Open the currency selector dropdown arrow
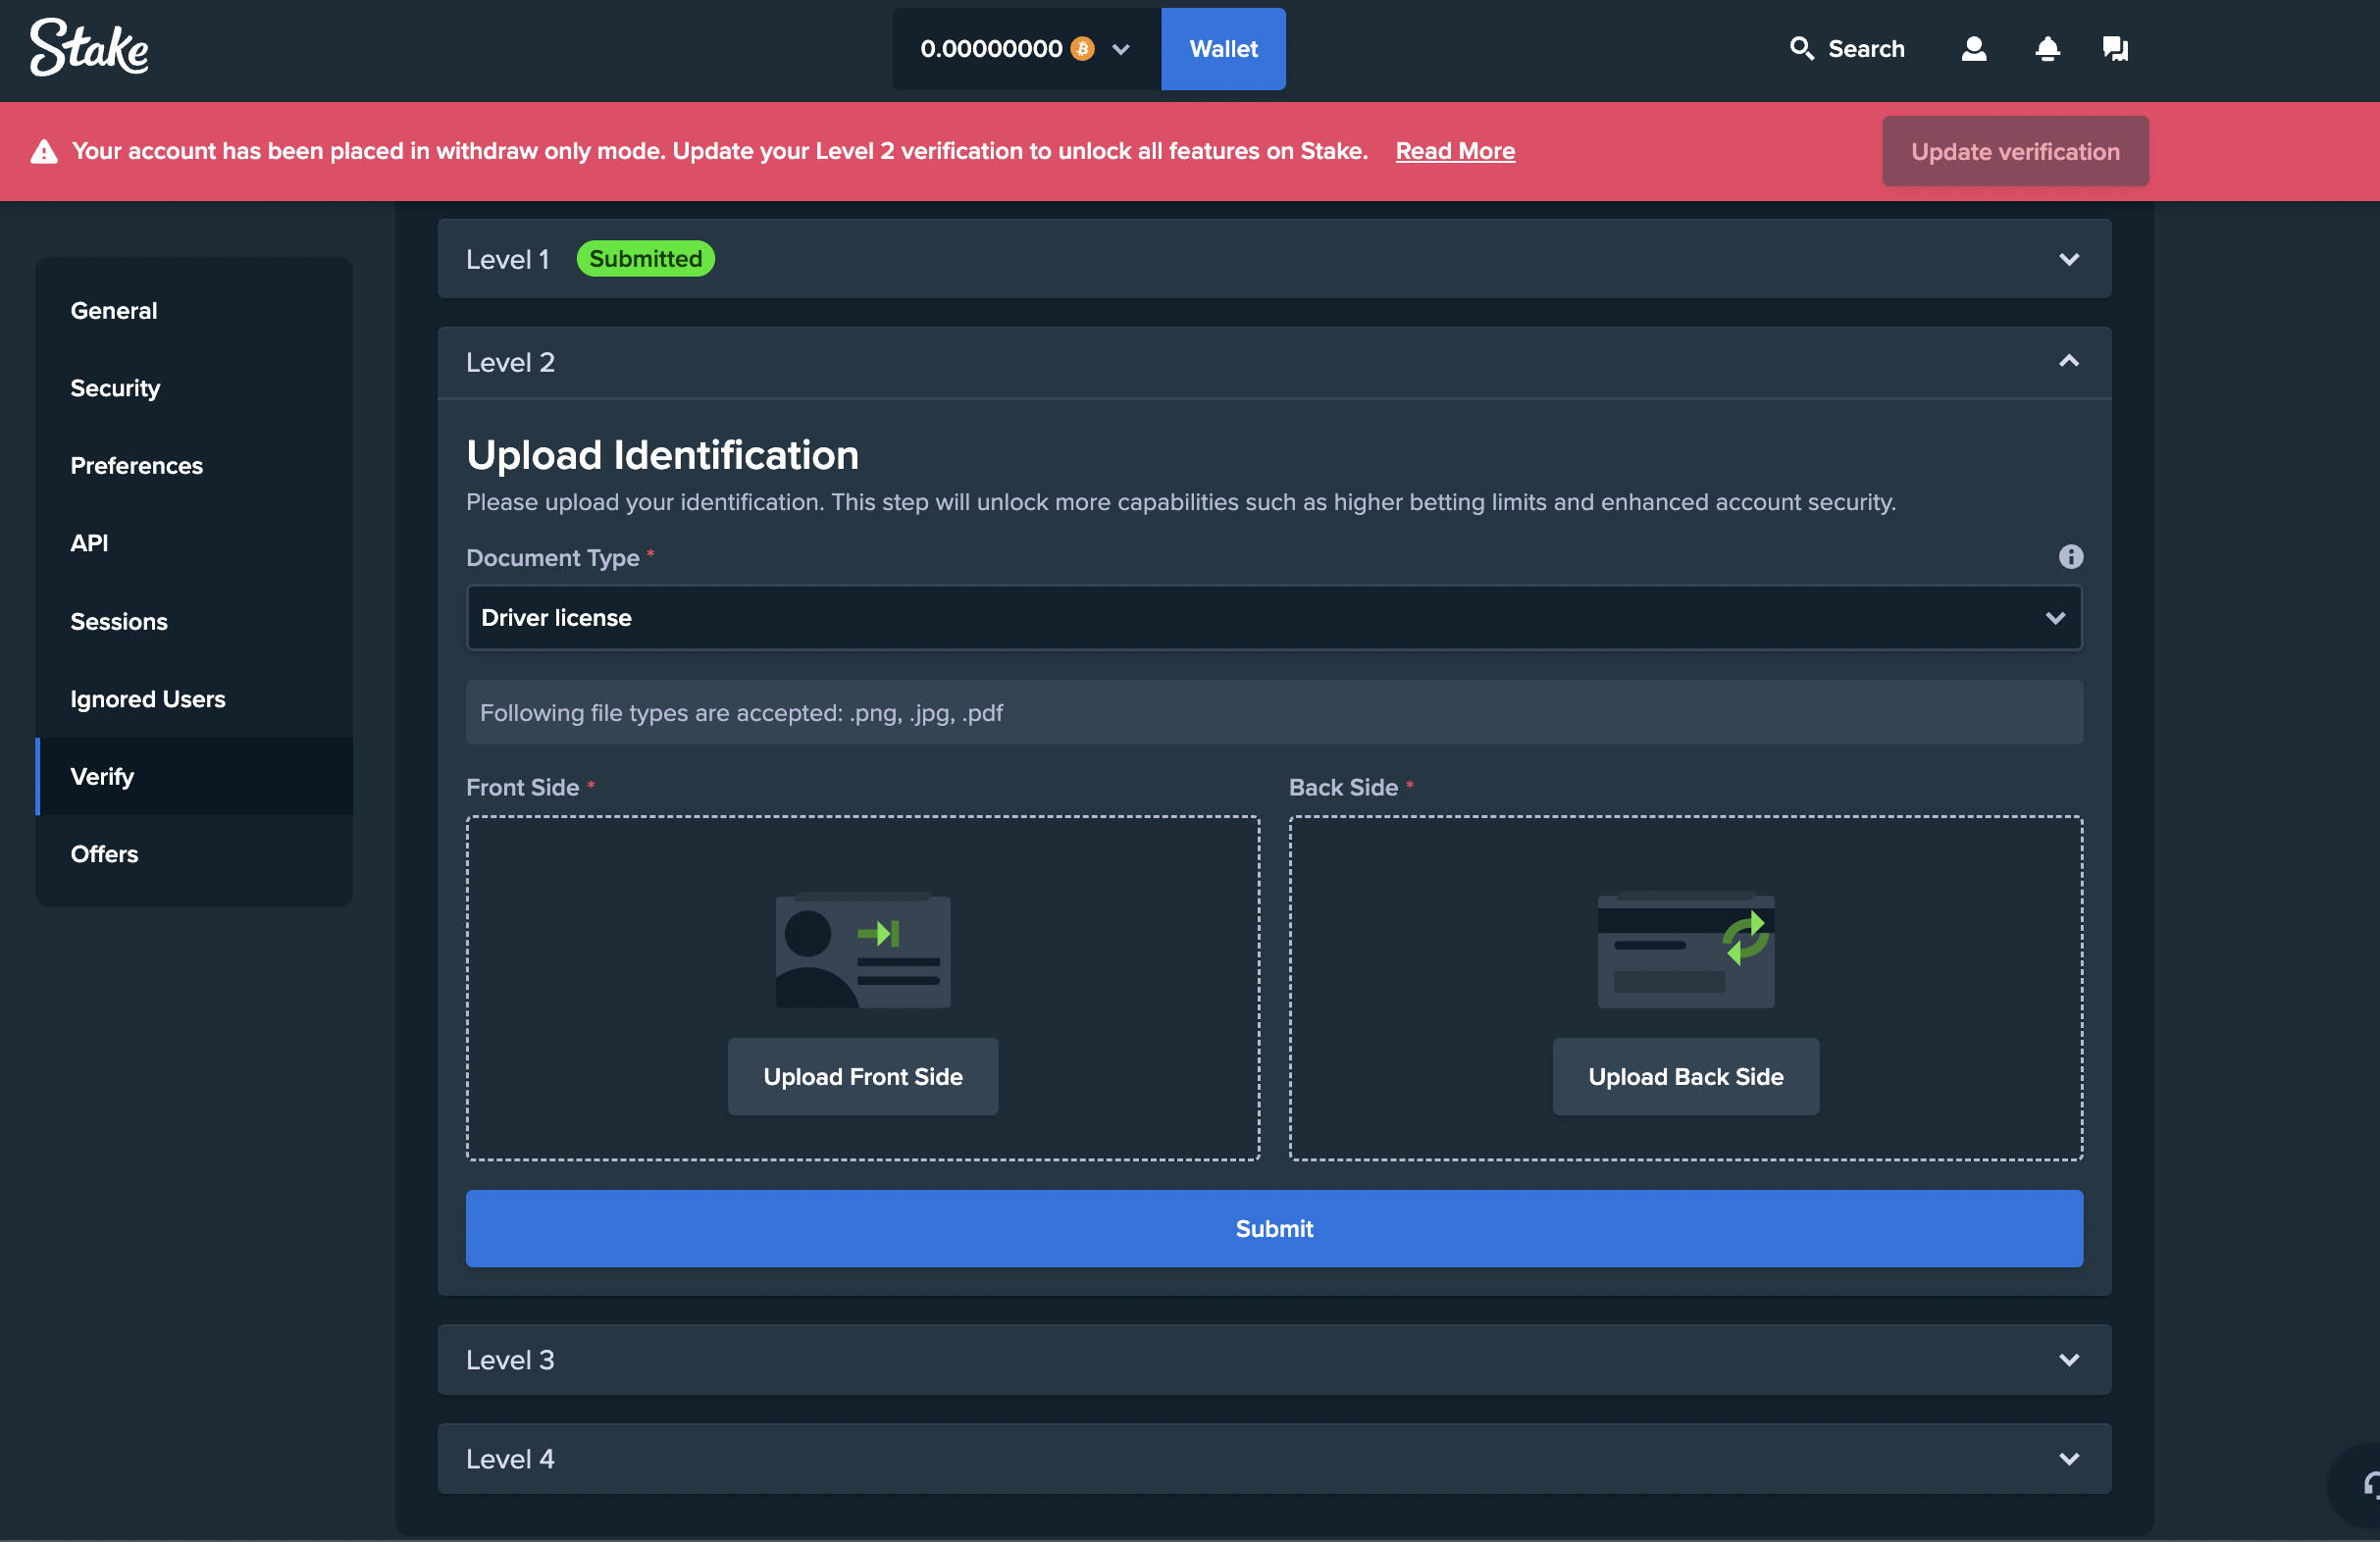The image size is (2380, 1542). pyautogui.click(x=1120, y=49)
